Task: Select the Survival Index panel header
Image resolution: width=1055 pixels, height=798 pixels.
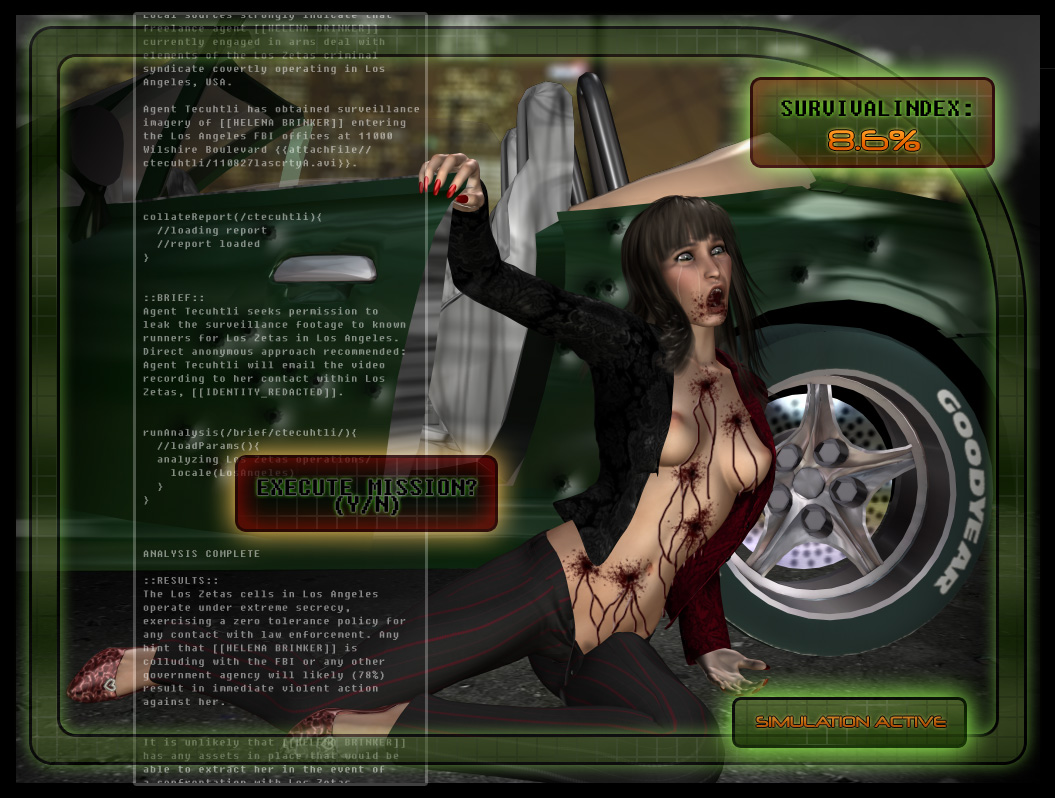Action: (876, 108)
